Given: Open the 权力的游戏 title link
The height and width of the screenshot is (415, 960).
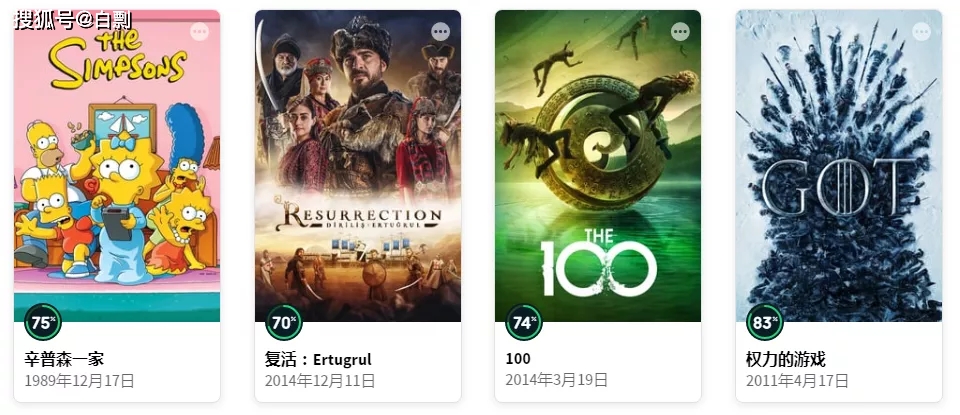Looking at the screenshot, I should 786,359.
